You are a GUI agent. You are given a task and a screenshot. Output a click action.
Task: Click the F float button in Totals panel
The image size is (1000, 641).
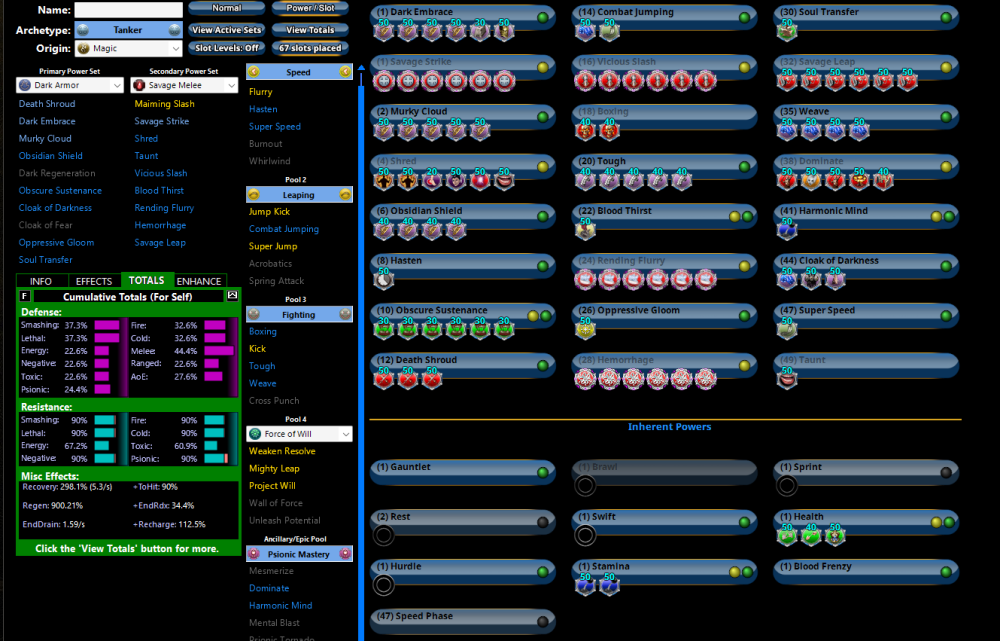[25, 296]
